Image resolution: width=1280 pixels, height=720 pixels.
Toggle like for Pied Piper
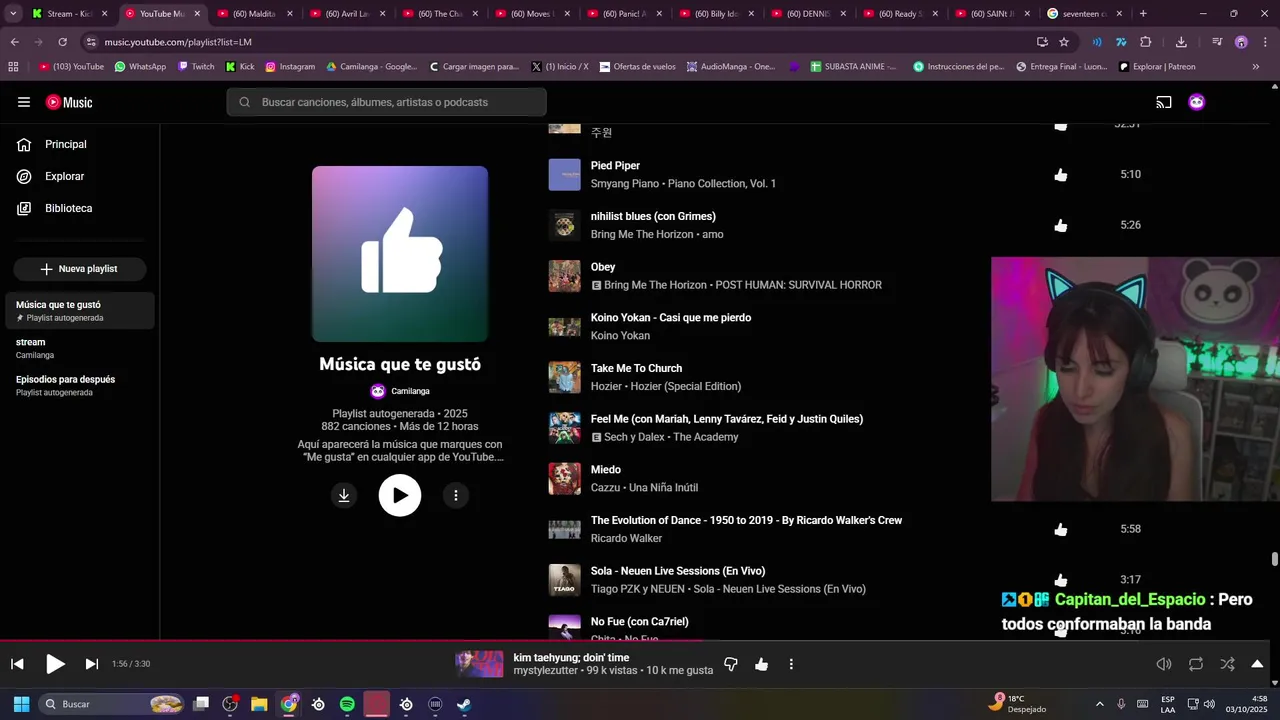point(1061,175)
